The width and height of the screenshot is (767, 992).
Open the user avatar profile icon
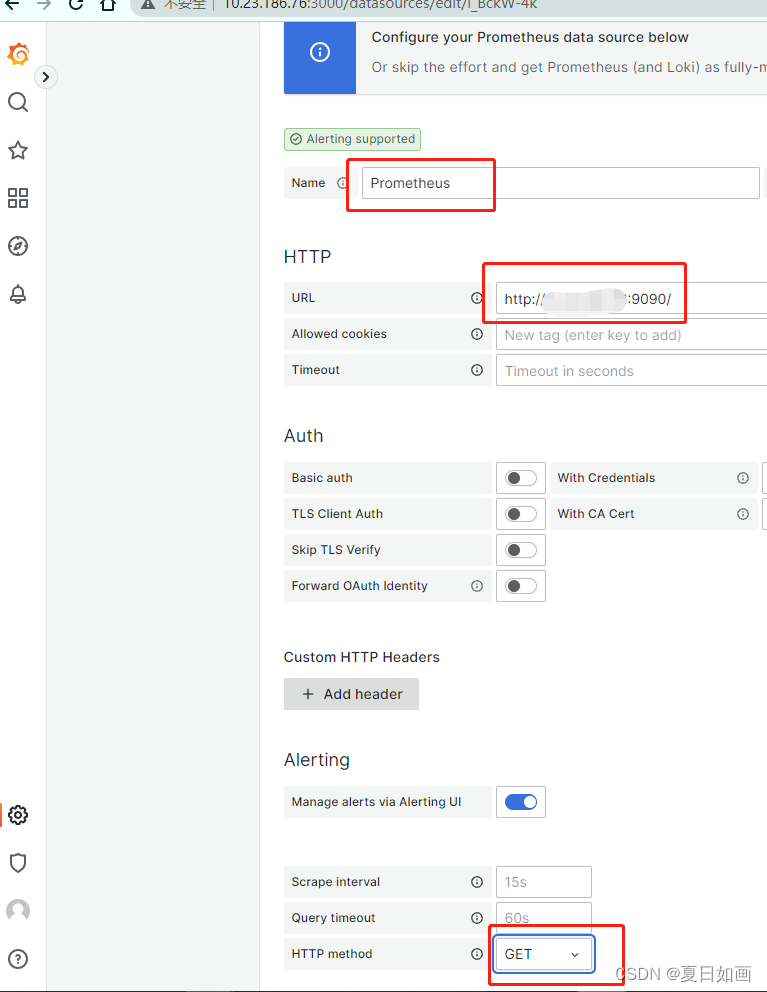pyautogui.click(x=18, y=911)
